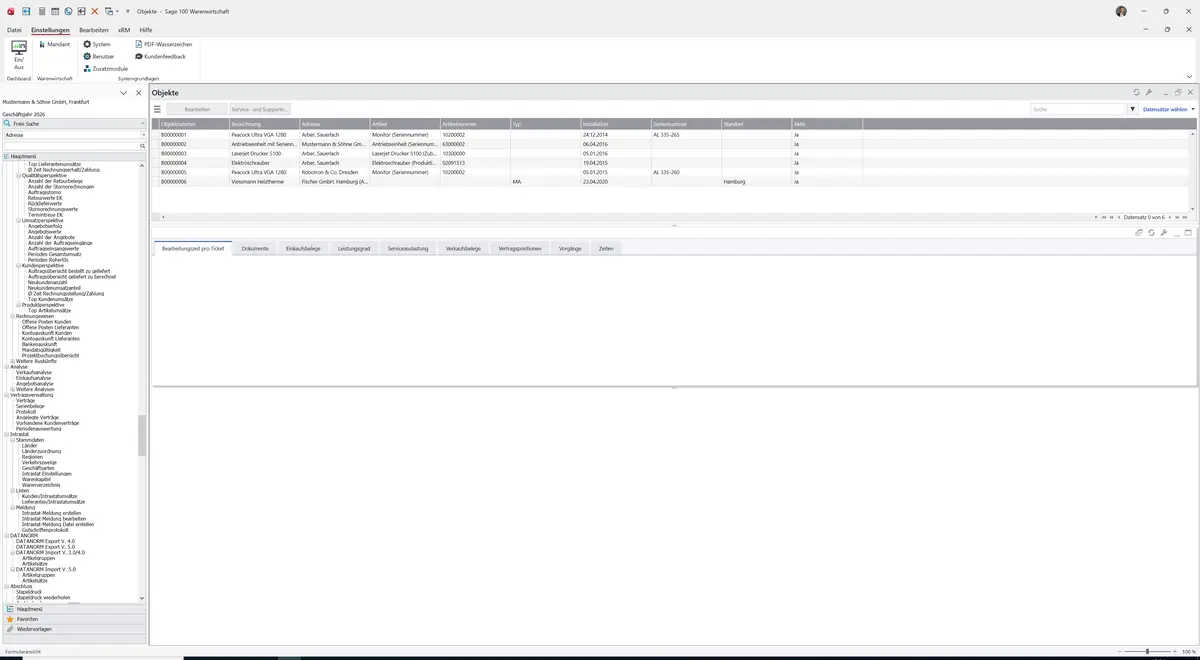Open the Datei menu
Viewport: 1200px width, 660px height.
[x=14, y=30]
